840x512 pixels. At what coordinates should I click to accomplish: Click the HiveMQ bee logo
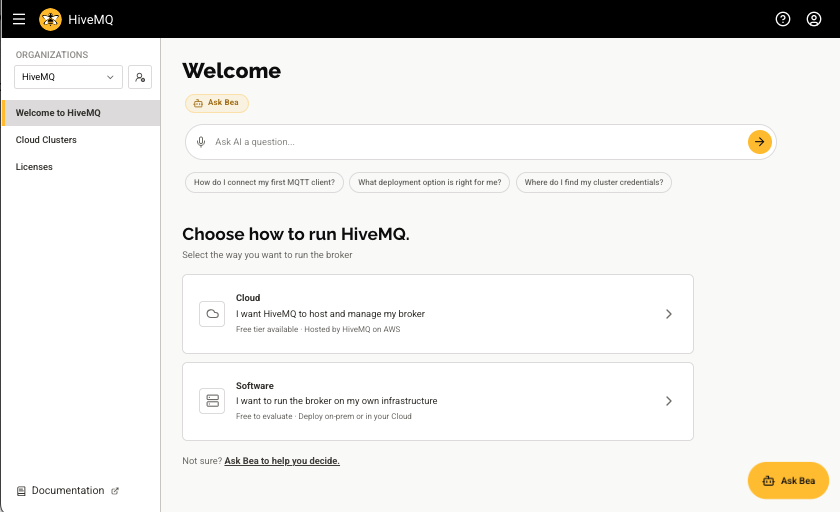(50, 19)
